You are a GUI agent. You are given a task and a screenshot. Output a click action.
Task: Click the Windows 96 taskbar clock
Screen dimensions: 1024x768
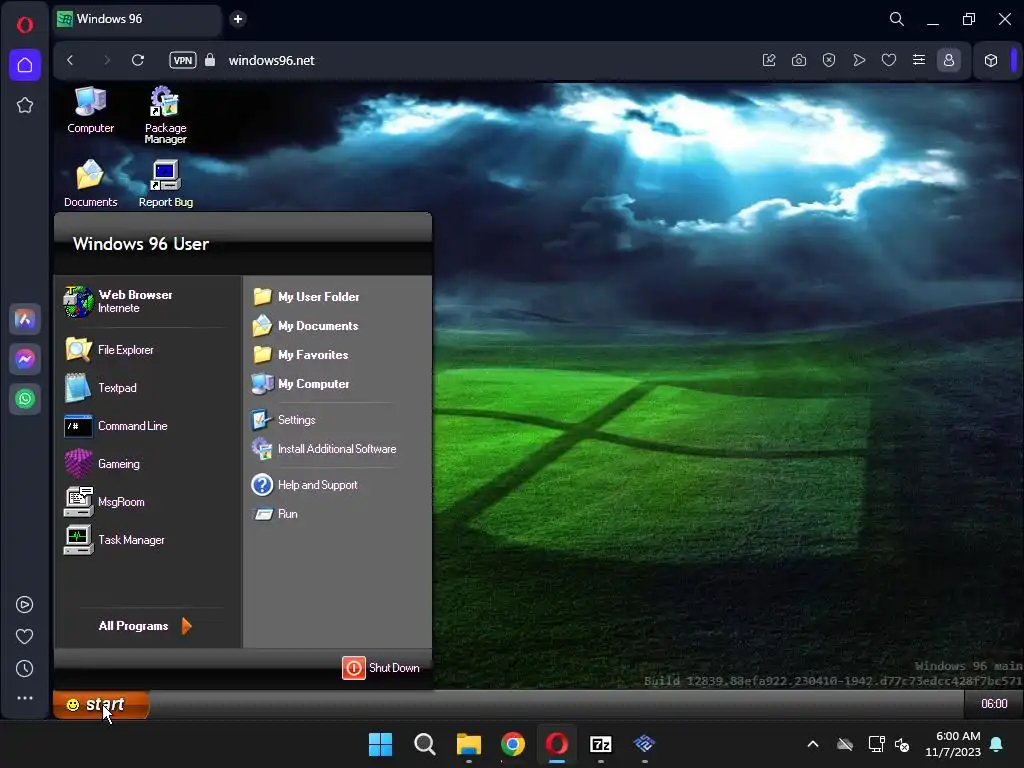[x=993, y=703]
